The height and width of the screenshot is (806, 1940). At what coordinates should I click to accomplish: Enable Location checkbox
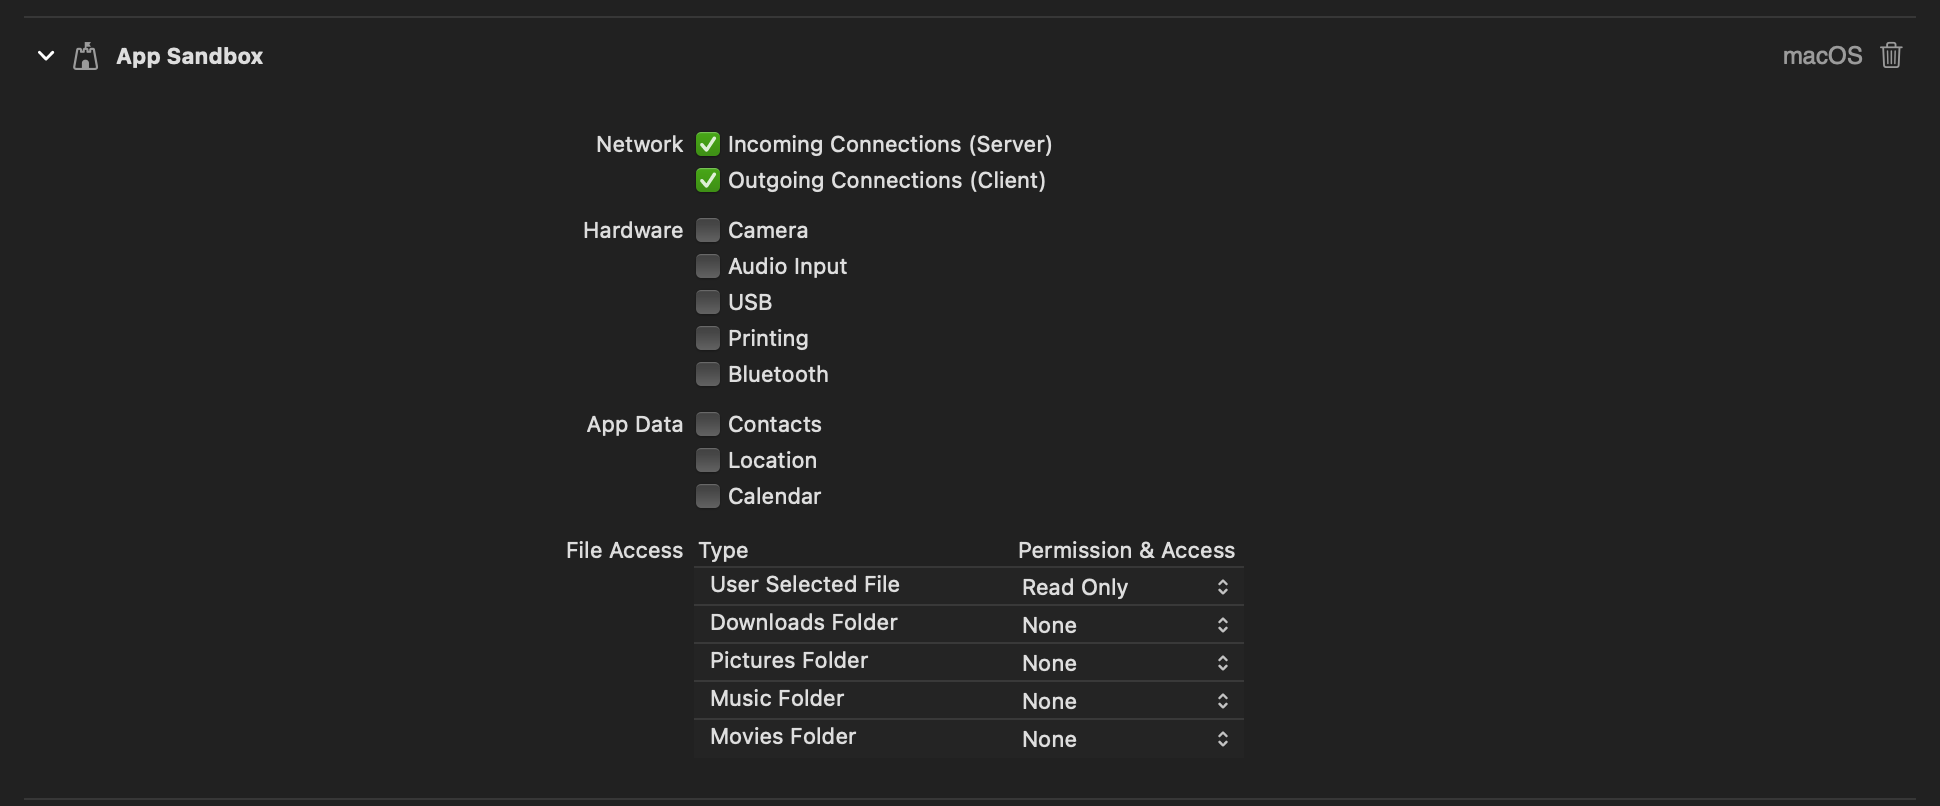pyautogui.click(x=708, y=460)
